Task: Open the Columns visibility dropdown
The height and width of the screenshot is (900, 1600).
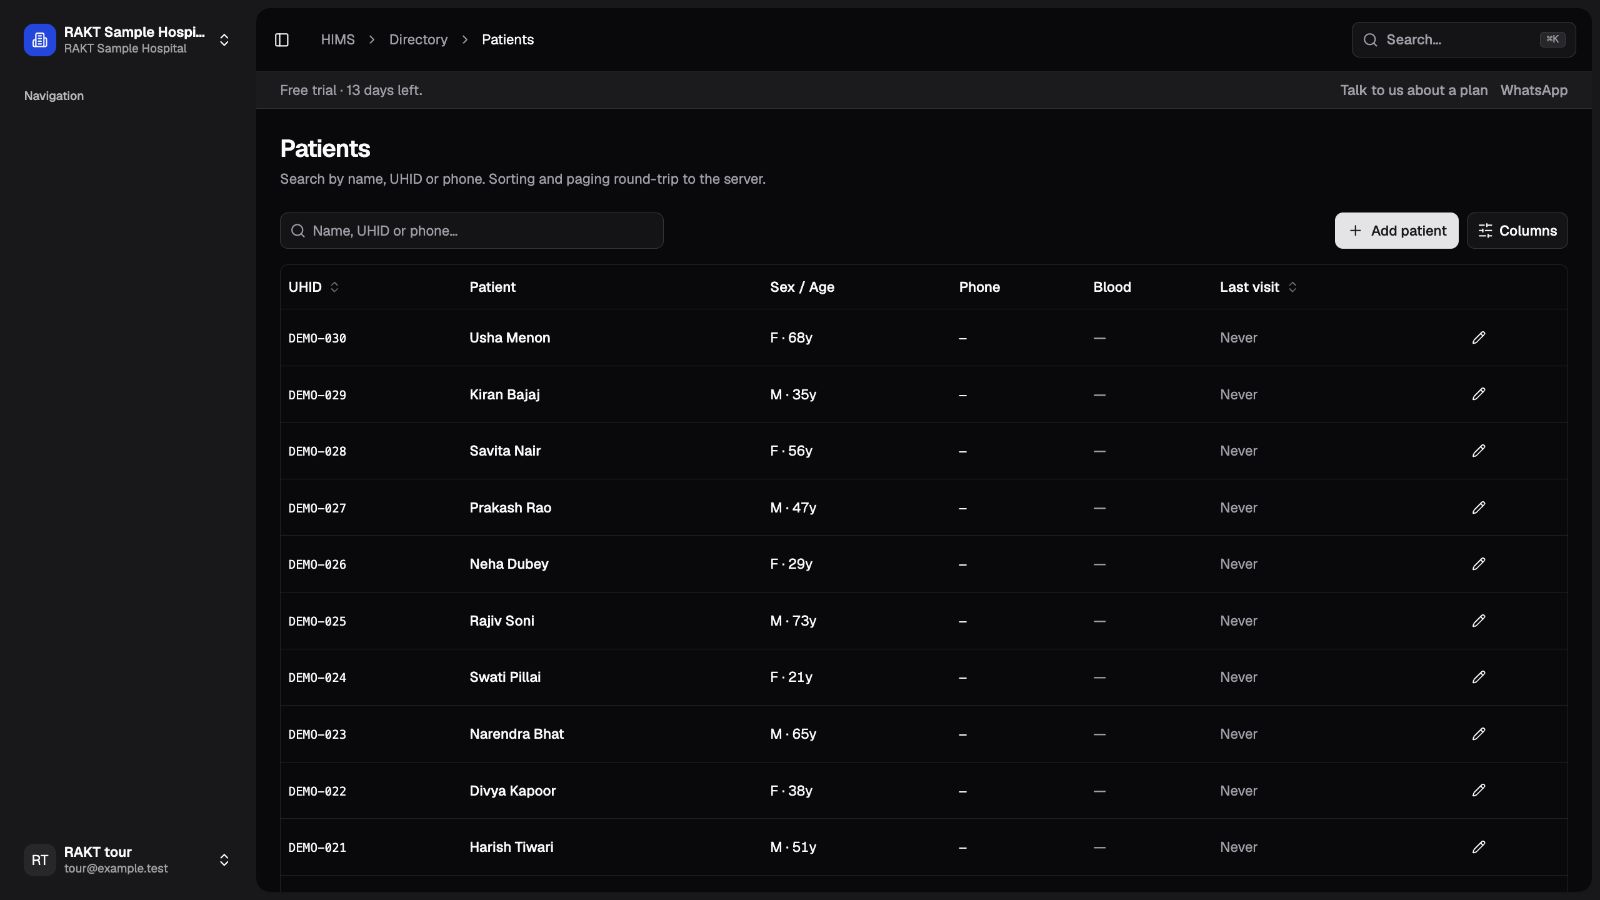Action: (1517, 231)
